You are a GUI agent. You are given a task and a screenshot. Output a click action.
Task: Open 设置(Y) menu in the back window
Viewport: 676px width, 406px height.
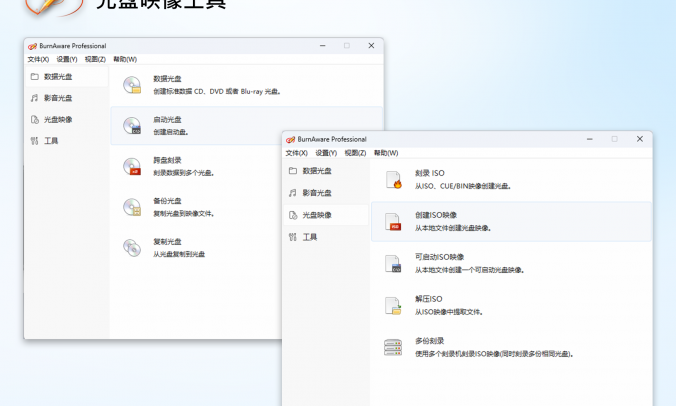tap(67, 59)
